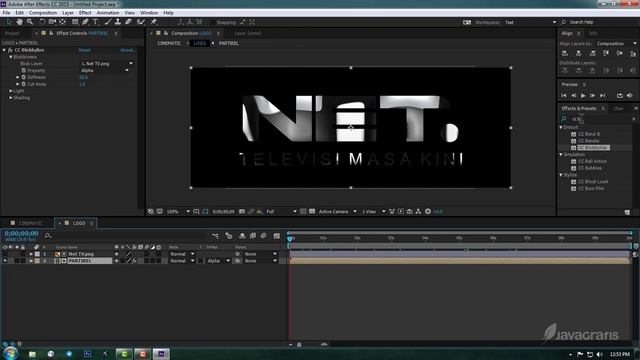
Task: Toggle visibility of Net TV.png layer
Action: [x=5, y=254]
